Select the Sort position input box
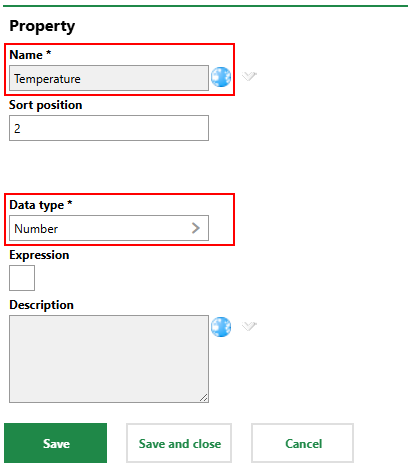 (x=109, y=128)
